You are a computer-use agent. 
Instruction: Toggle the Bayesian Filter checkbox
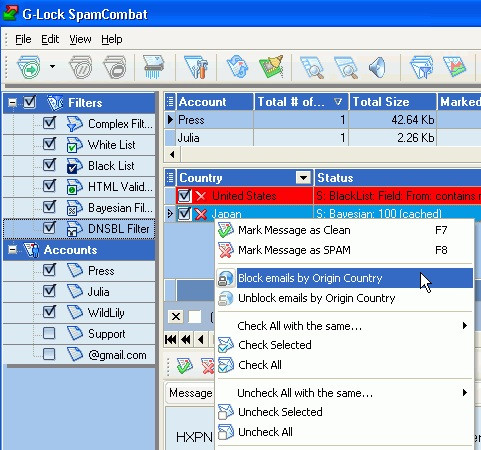pos(49,207)
